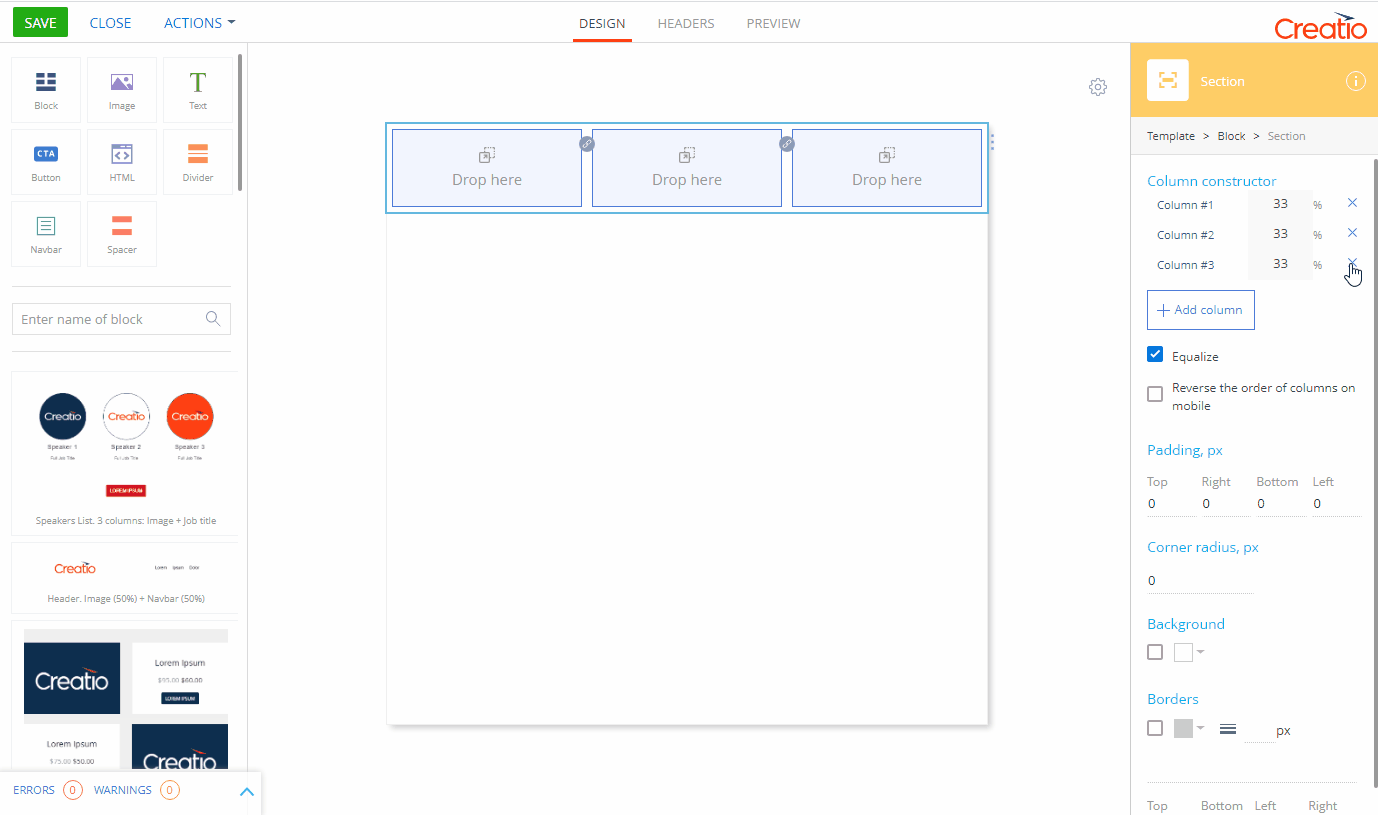Viewport: 1378px width, 815px height.
Task: Select the Divider element tile
Action: [198, 162]
